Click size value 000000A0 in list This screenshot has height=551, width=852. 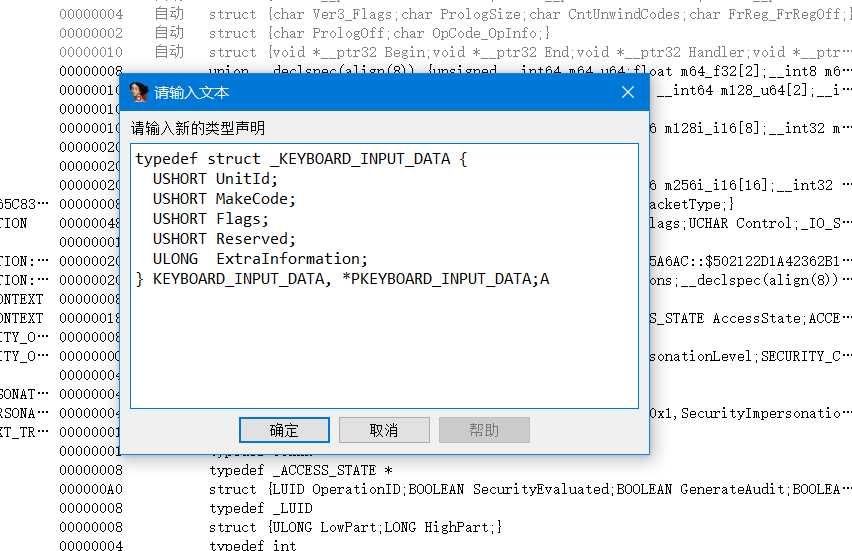point(91,489)
